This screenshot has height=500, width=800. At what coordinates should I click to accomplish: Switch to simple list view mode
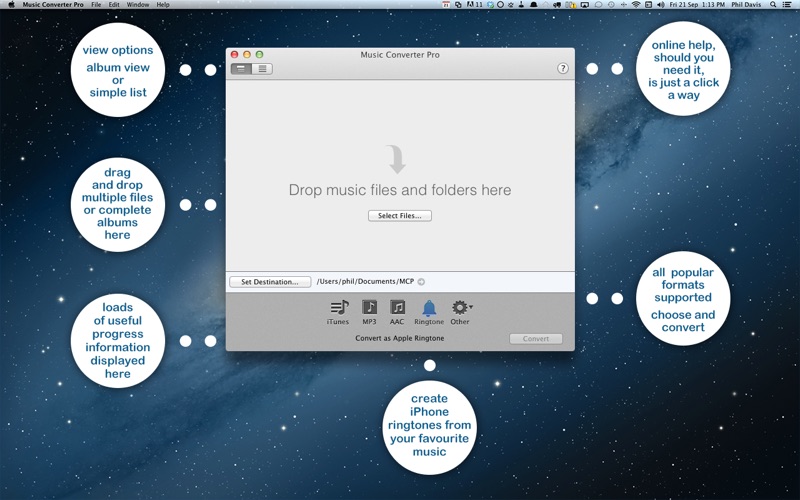[262, 69]
